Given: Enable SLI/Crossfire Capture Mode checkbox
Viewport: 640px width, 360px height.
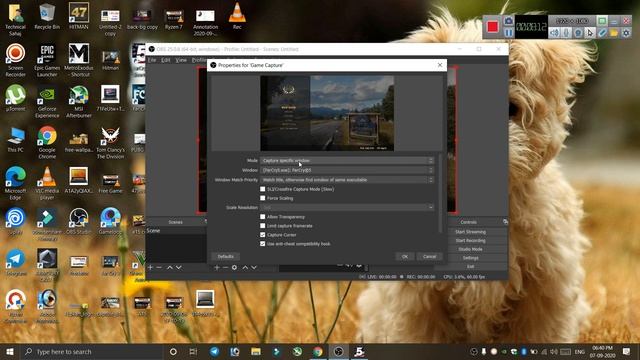Looking at the screenshot, I should coord(262,189).
